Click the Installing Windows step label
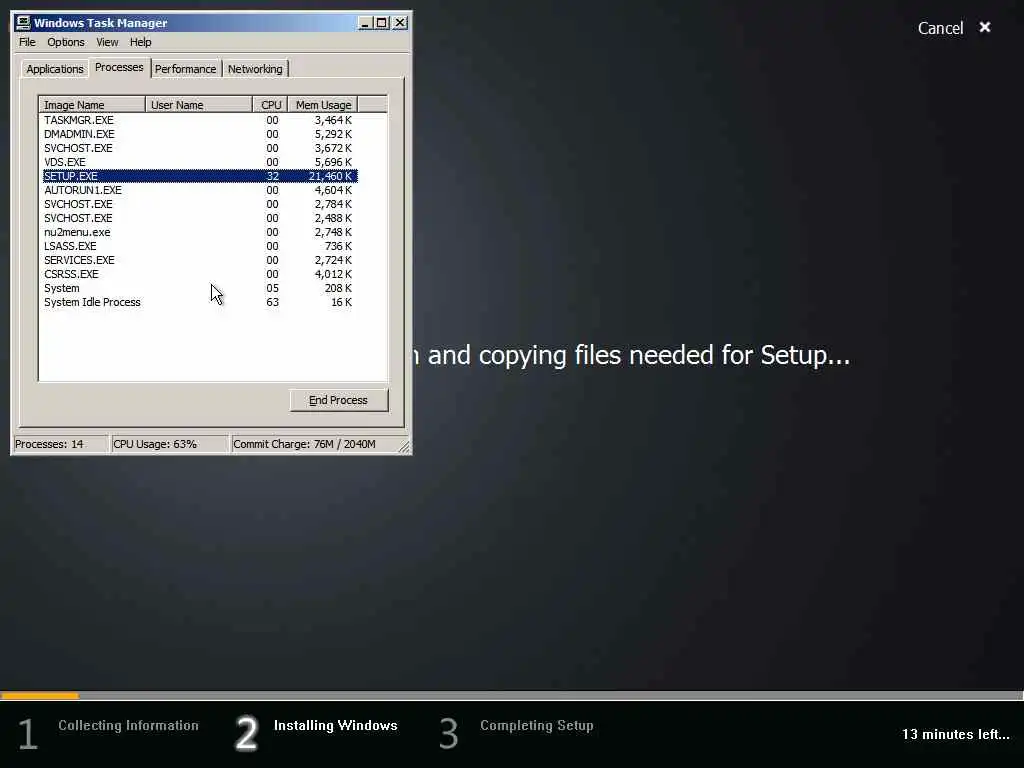This screenshot has height=768, width=1024. [x=336, y=726]
